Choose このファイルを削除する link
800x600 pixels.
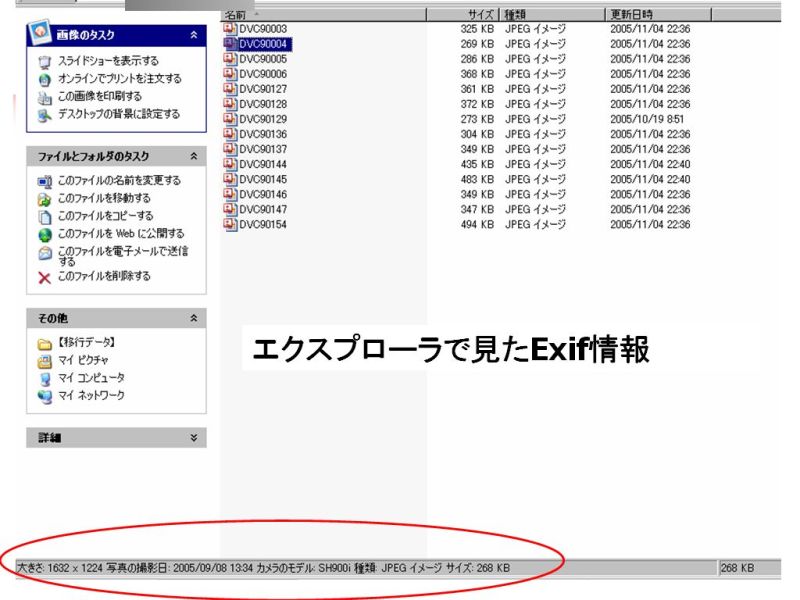click(x=104, y=276)
